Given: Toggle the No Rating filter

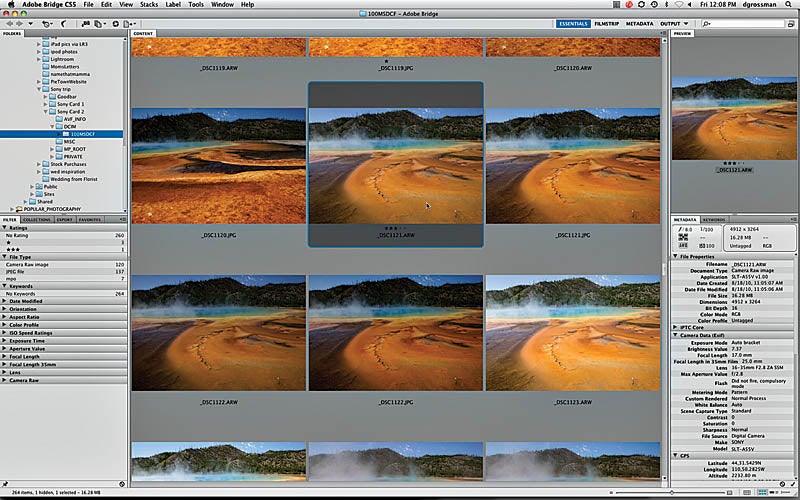Looking at the screenshot, I should pos(64,236).
